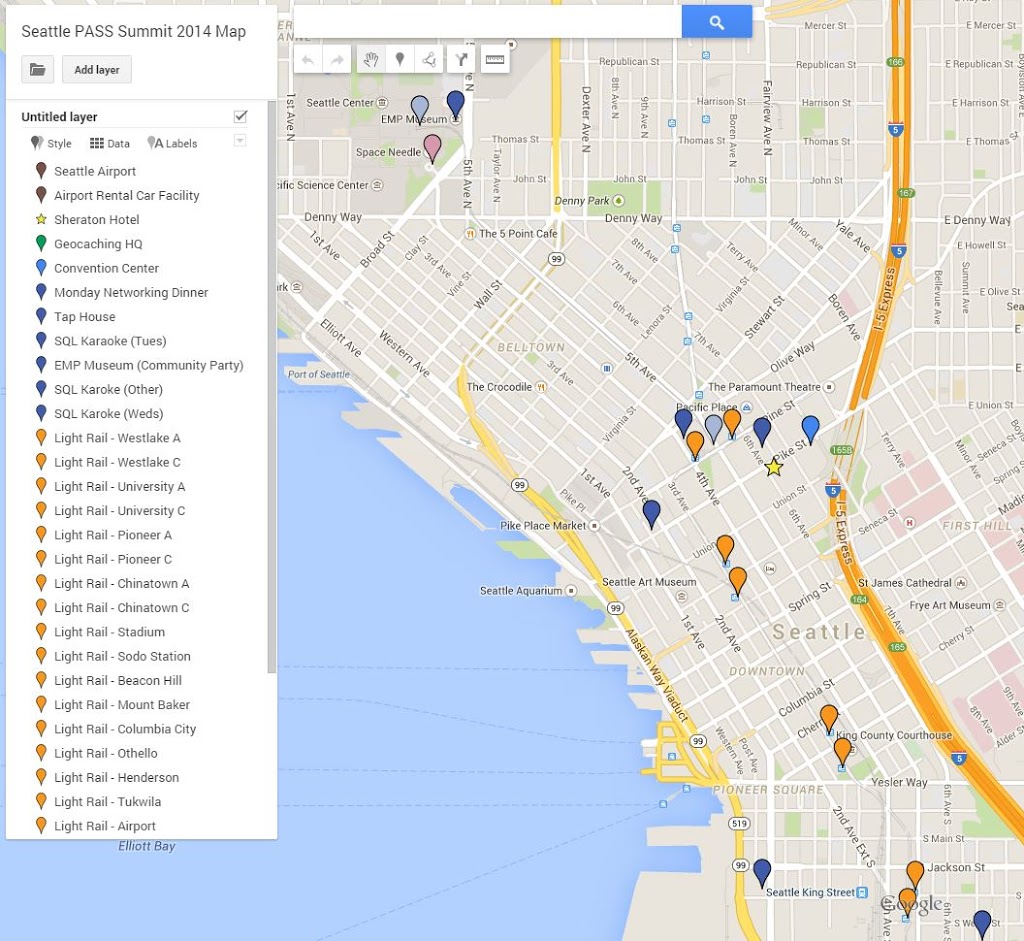Activate the measure distance ruler tool
The width and height of the screenshot is (1024, 941).
(494, 60)
